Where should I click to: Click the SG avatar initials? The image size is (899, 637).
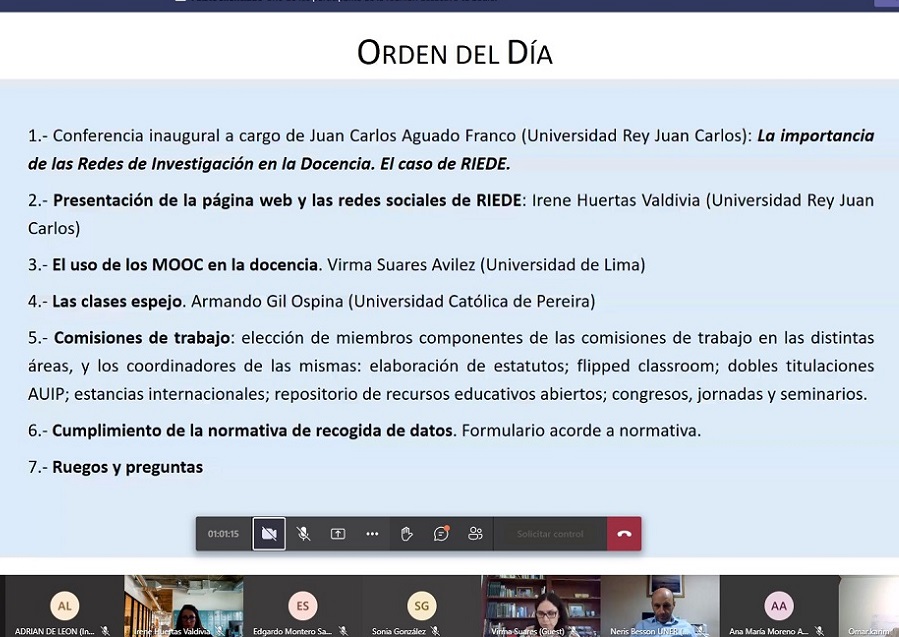421,605
